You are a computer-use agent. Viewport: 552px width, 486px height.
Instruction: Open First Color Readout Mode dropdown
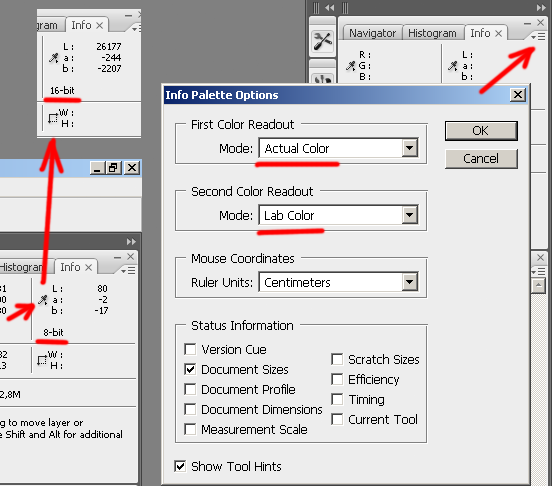pyautogui.click(x=410, y=148)
